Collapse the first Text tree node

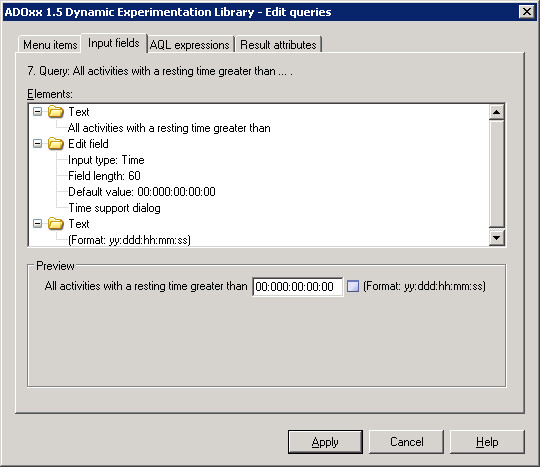point(37,112)
